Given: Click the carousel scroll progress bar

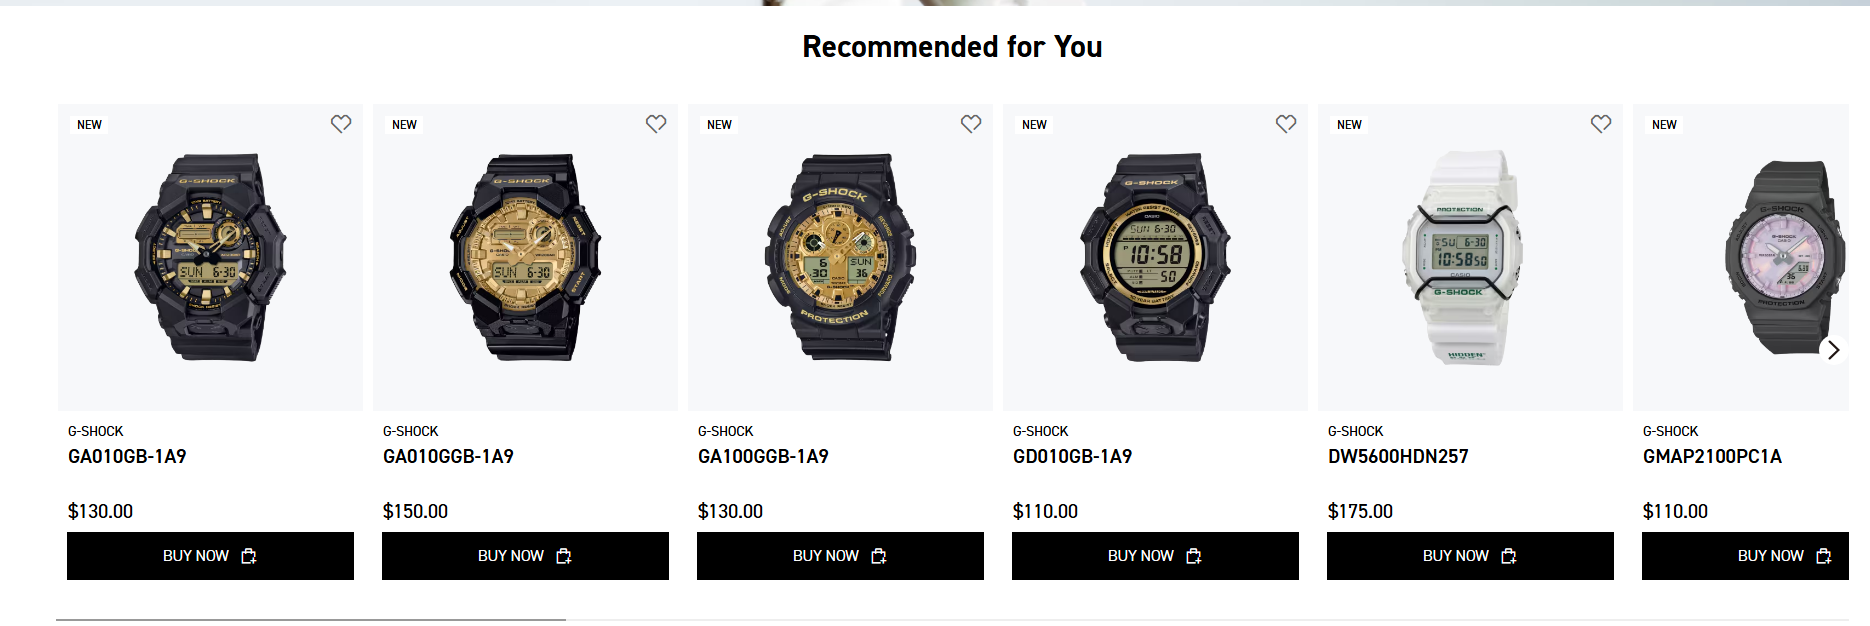Looking at the screenshot, I should tap(311, 620).
